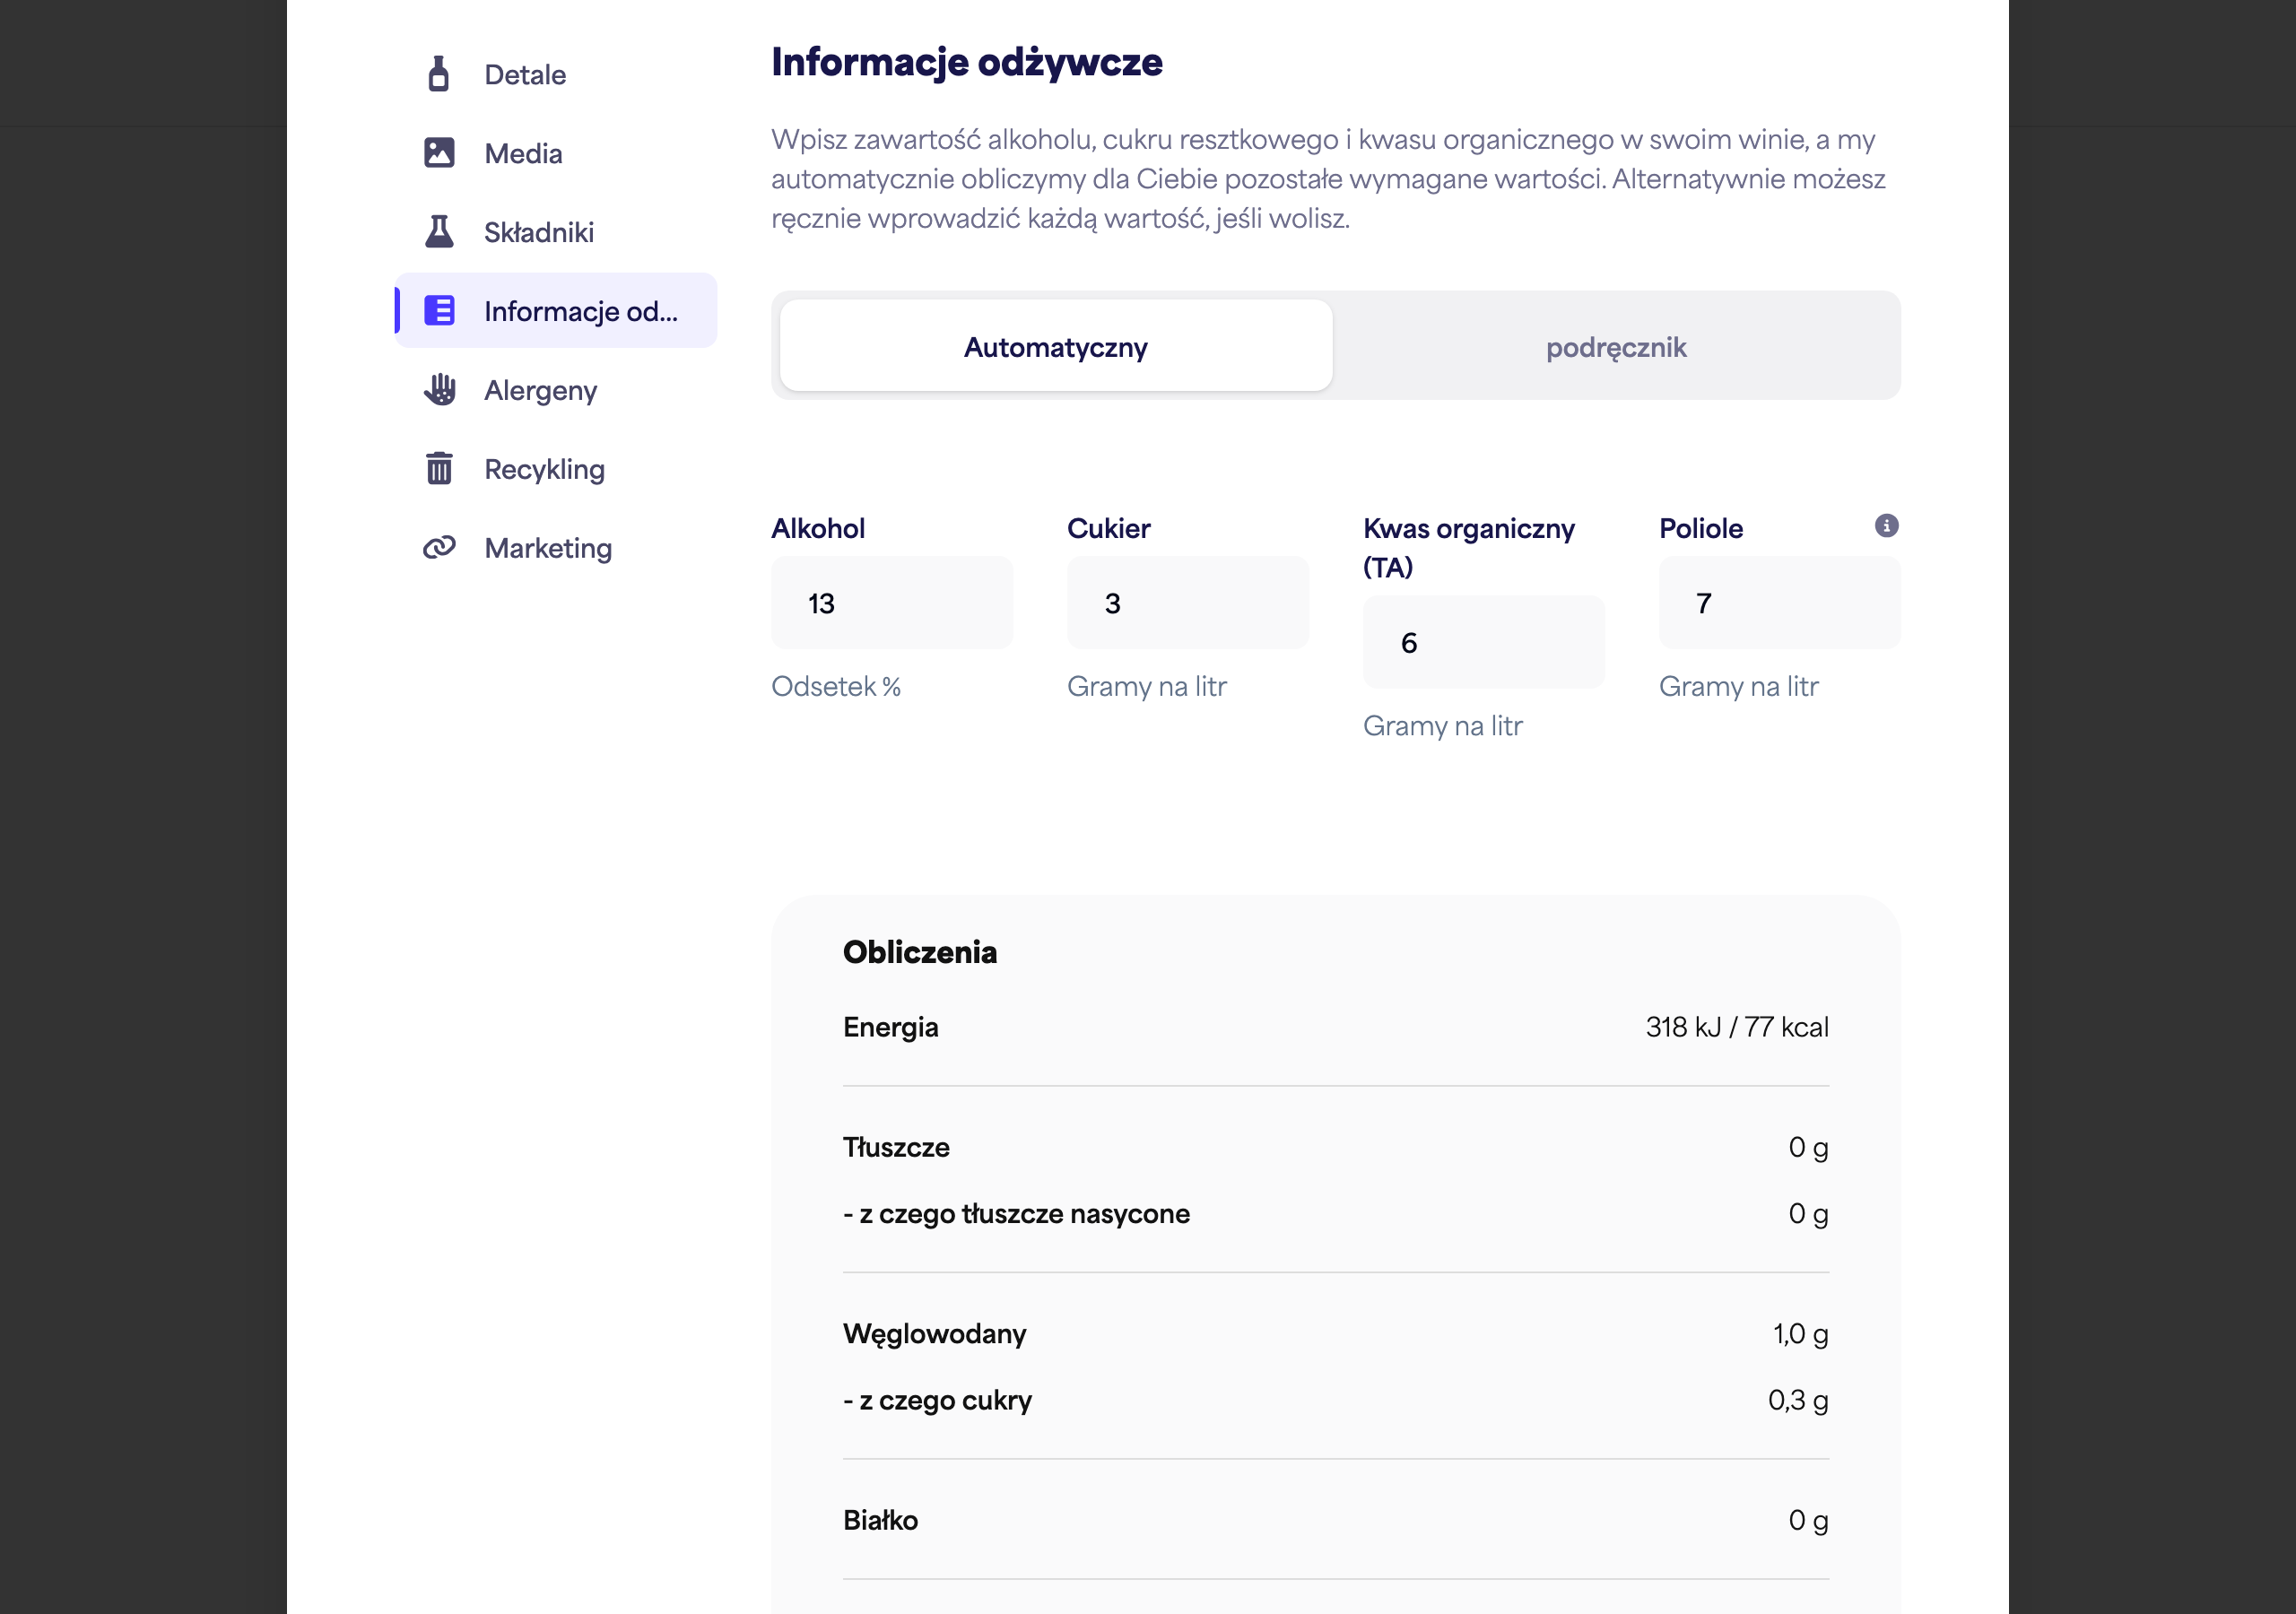Open the Recykling section
Screen dimensions: 2296x1614
click(556, 469)
